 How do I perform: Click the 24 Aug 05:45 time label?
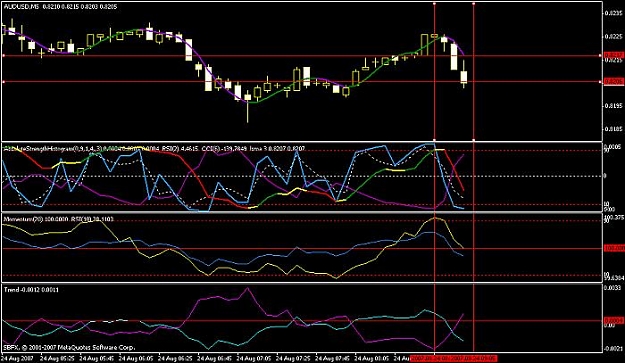[x=96, y=358]
